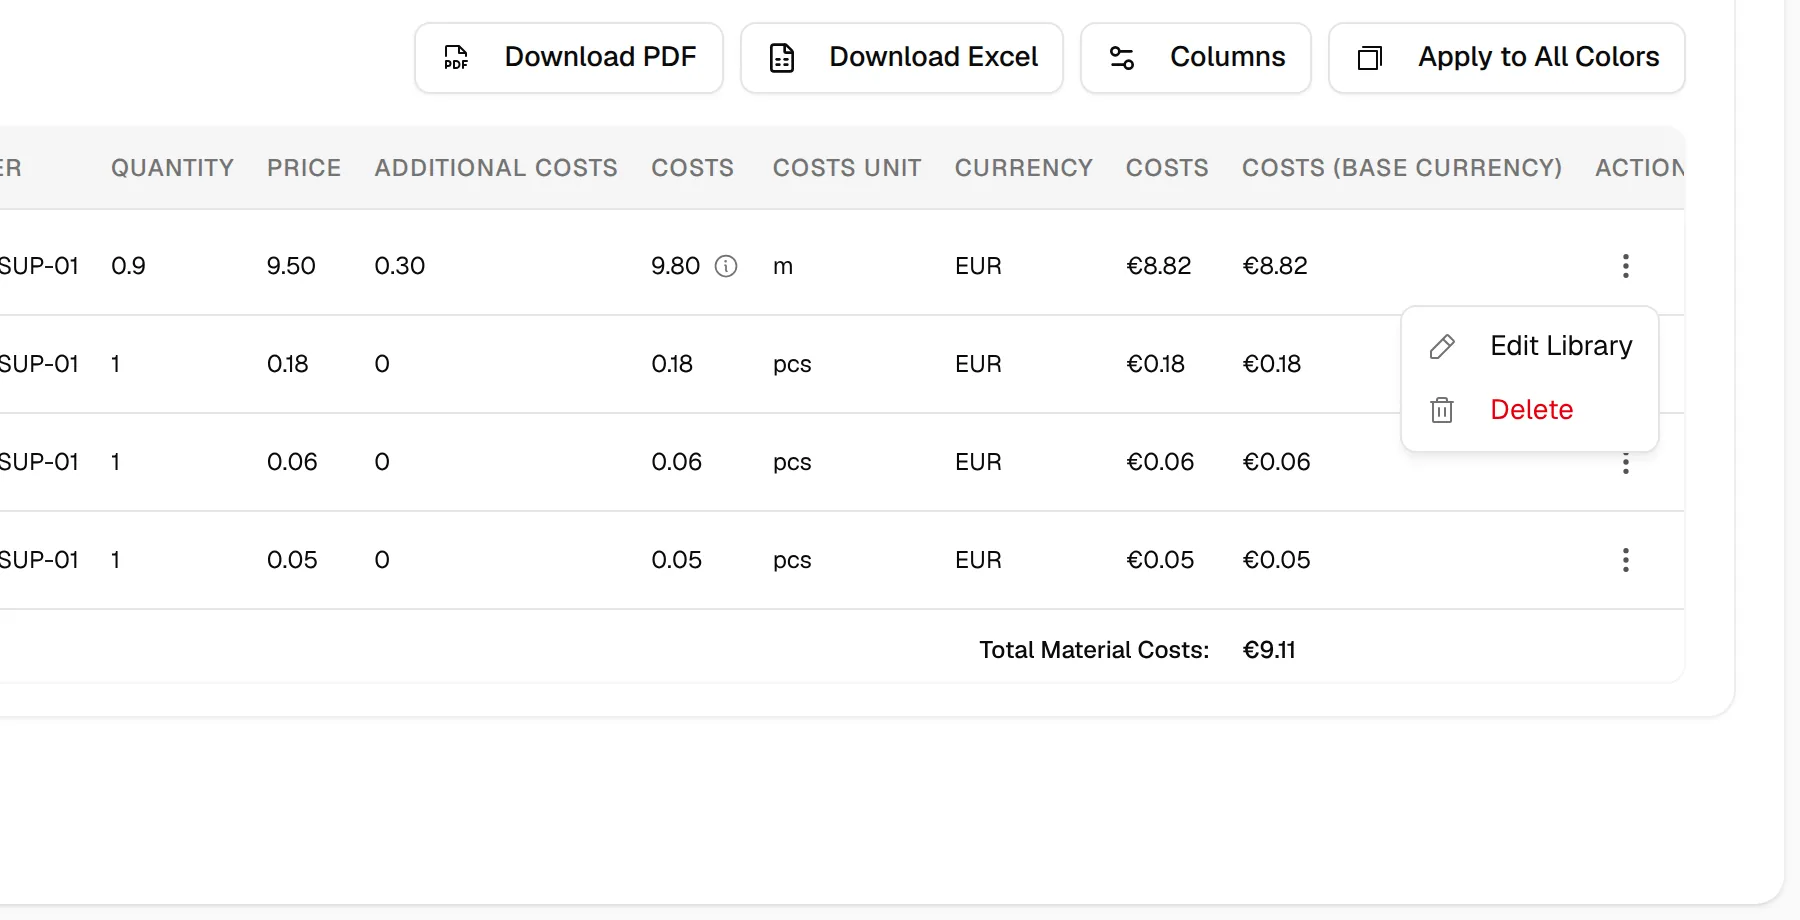
Task: Click the Download Excel button
Action: [x=901, y=58]
